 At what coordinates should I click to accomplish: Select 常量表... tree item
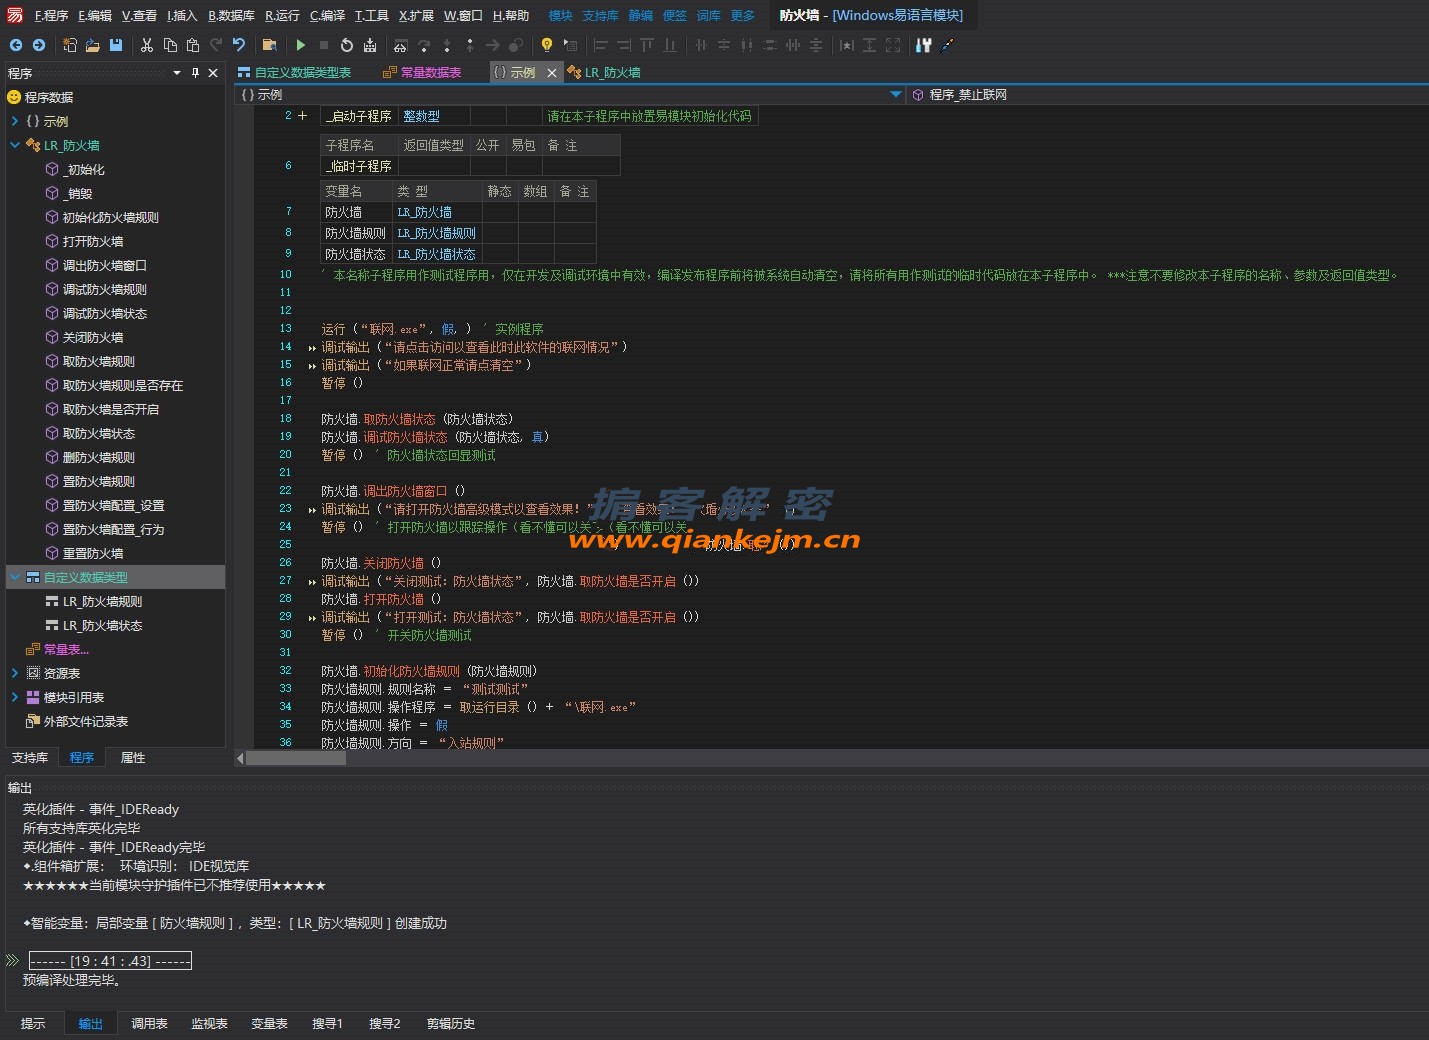pos(66,649)
